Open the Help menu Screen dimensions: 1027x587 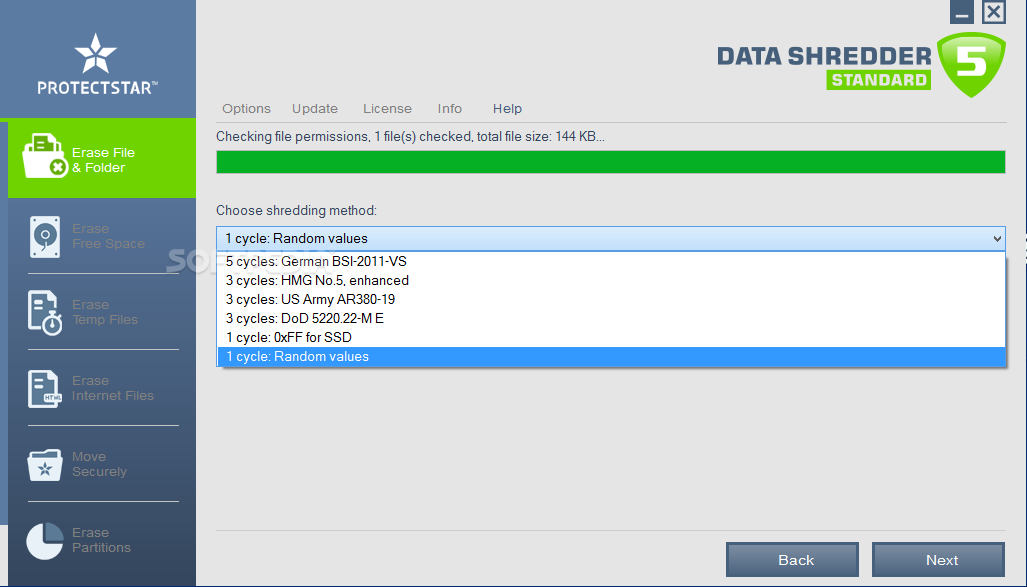click(508, 109)
